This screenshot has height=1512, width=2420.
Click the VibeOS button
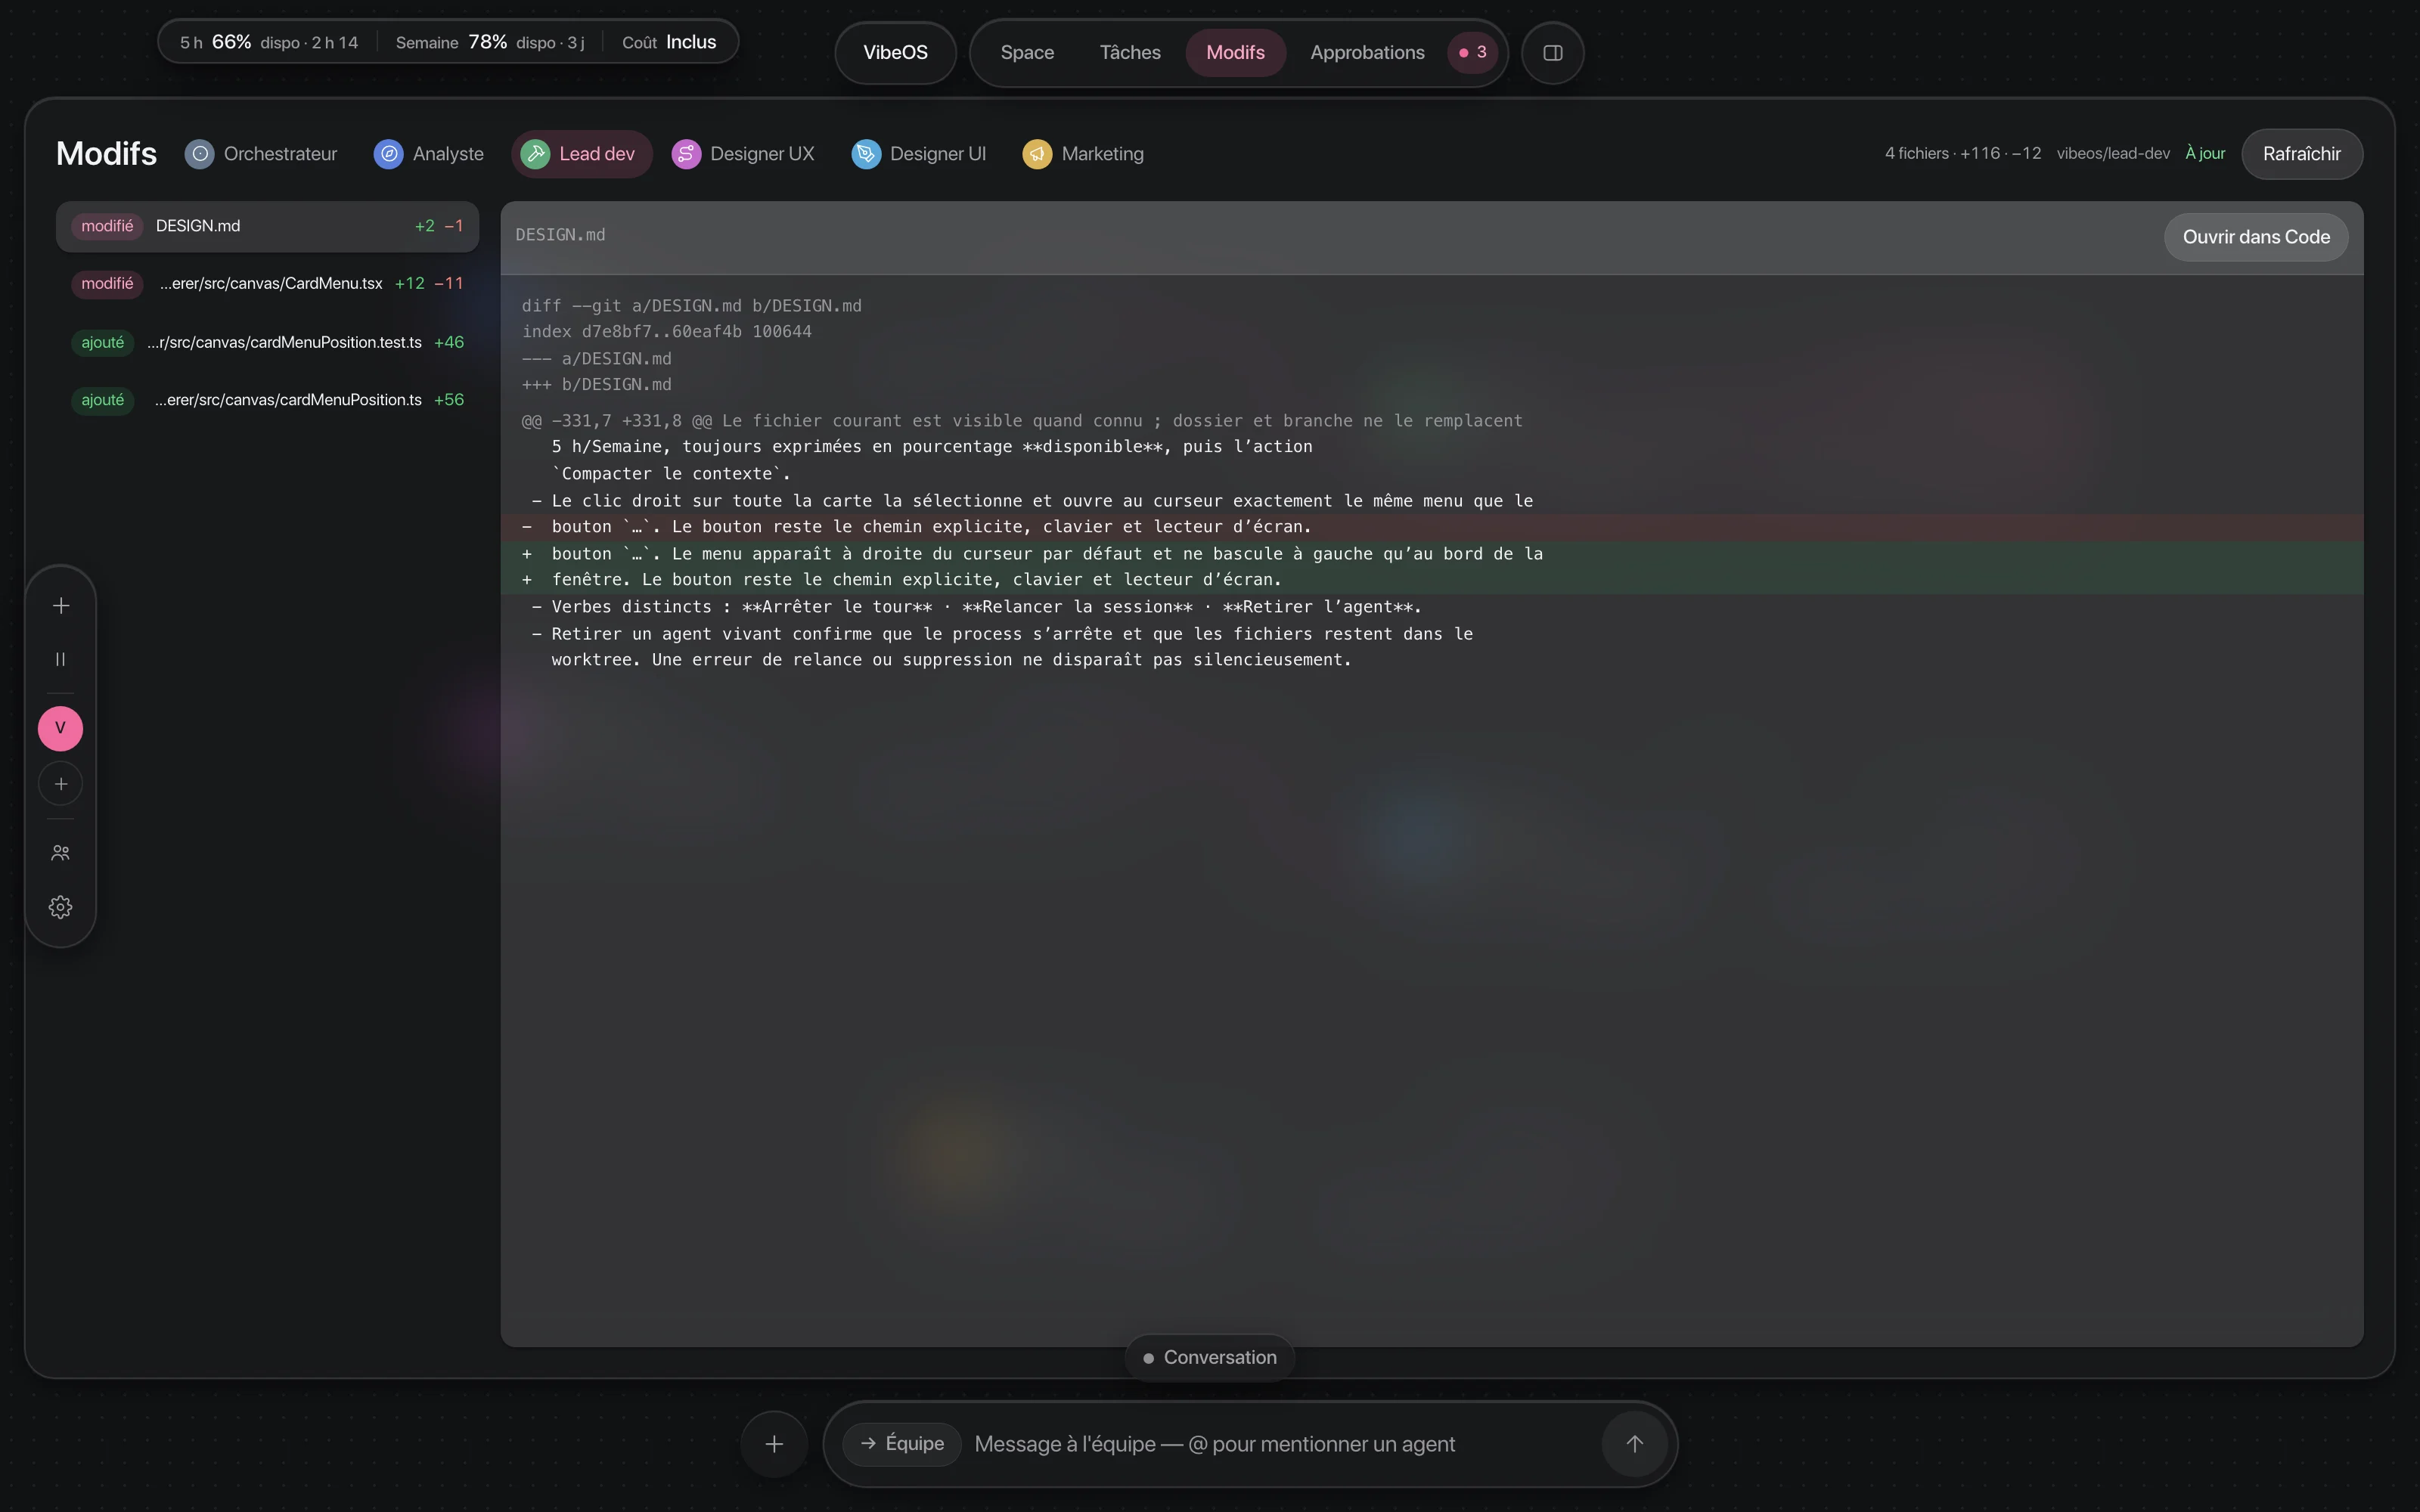pos(895,53)
